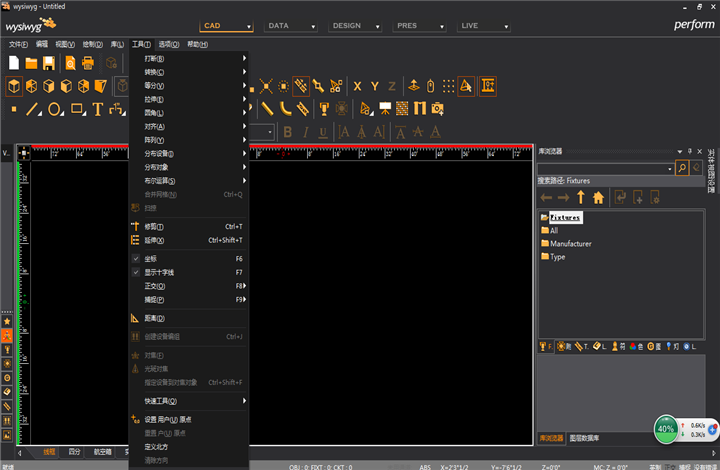
Task: Toggle the 坐标 F6 checkbox item
Action: (189, 259)
